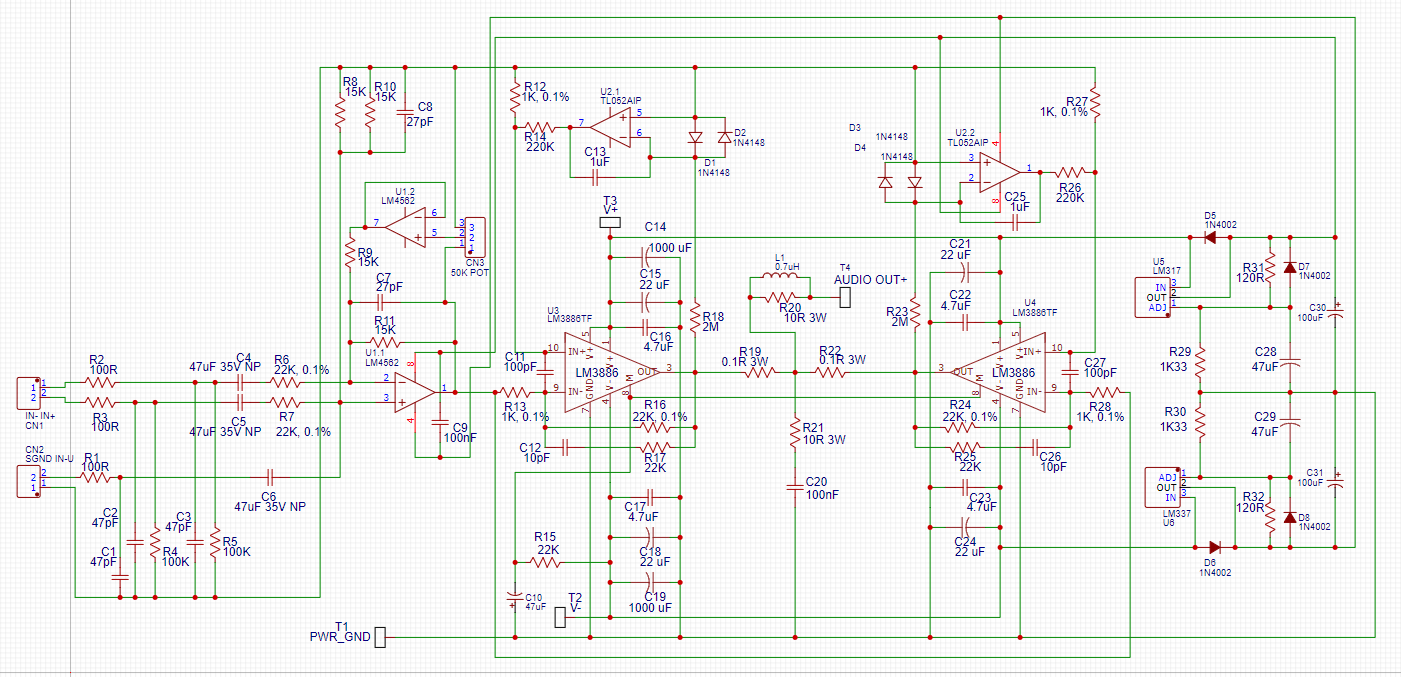1401x677 pixels.
Task: Click the 'R15' designator label
Action: (545, 536)
